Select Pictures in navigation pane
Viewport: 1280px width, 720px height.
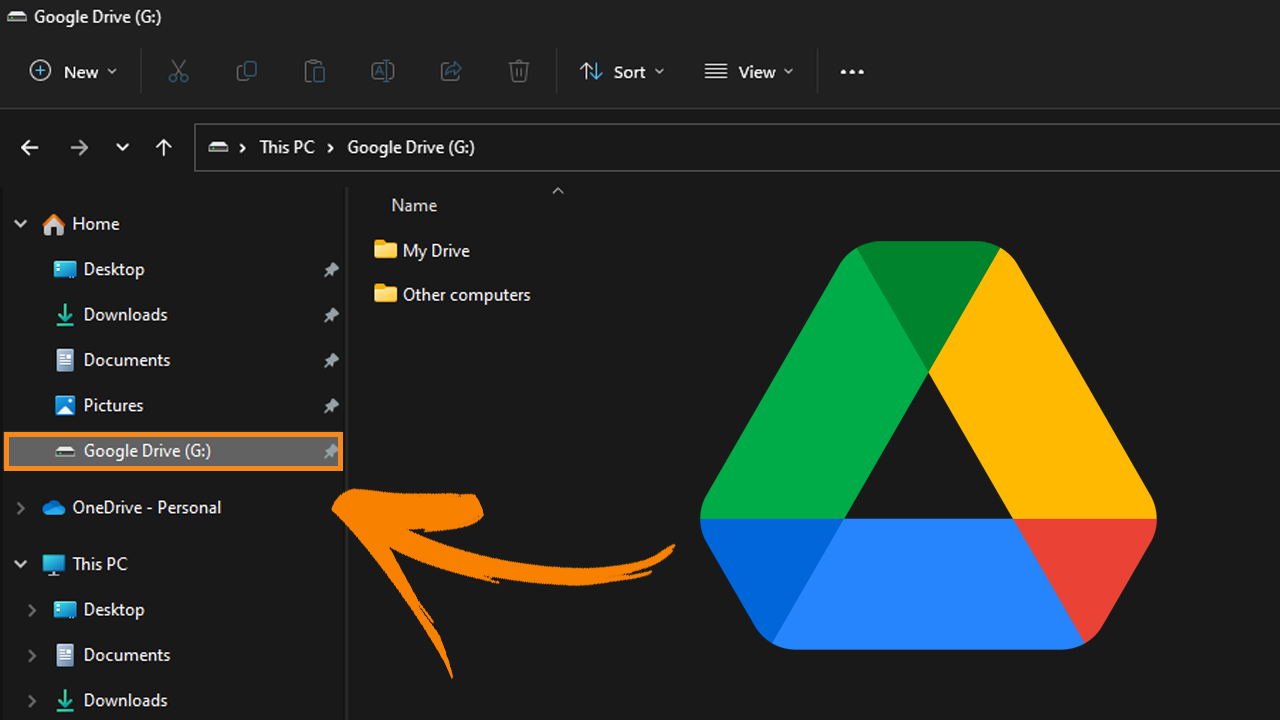(113, 405)
